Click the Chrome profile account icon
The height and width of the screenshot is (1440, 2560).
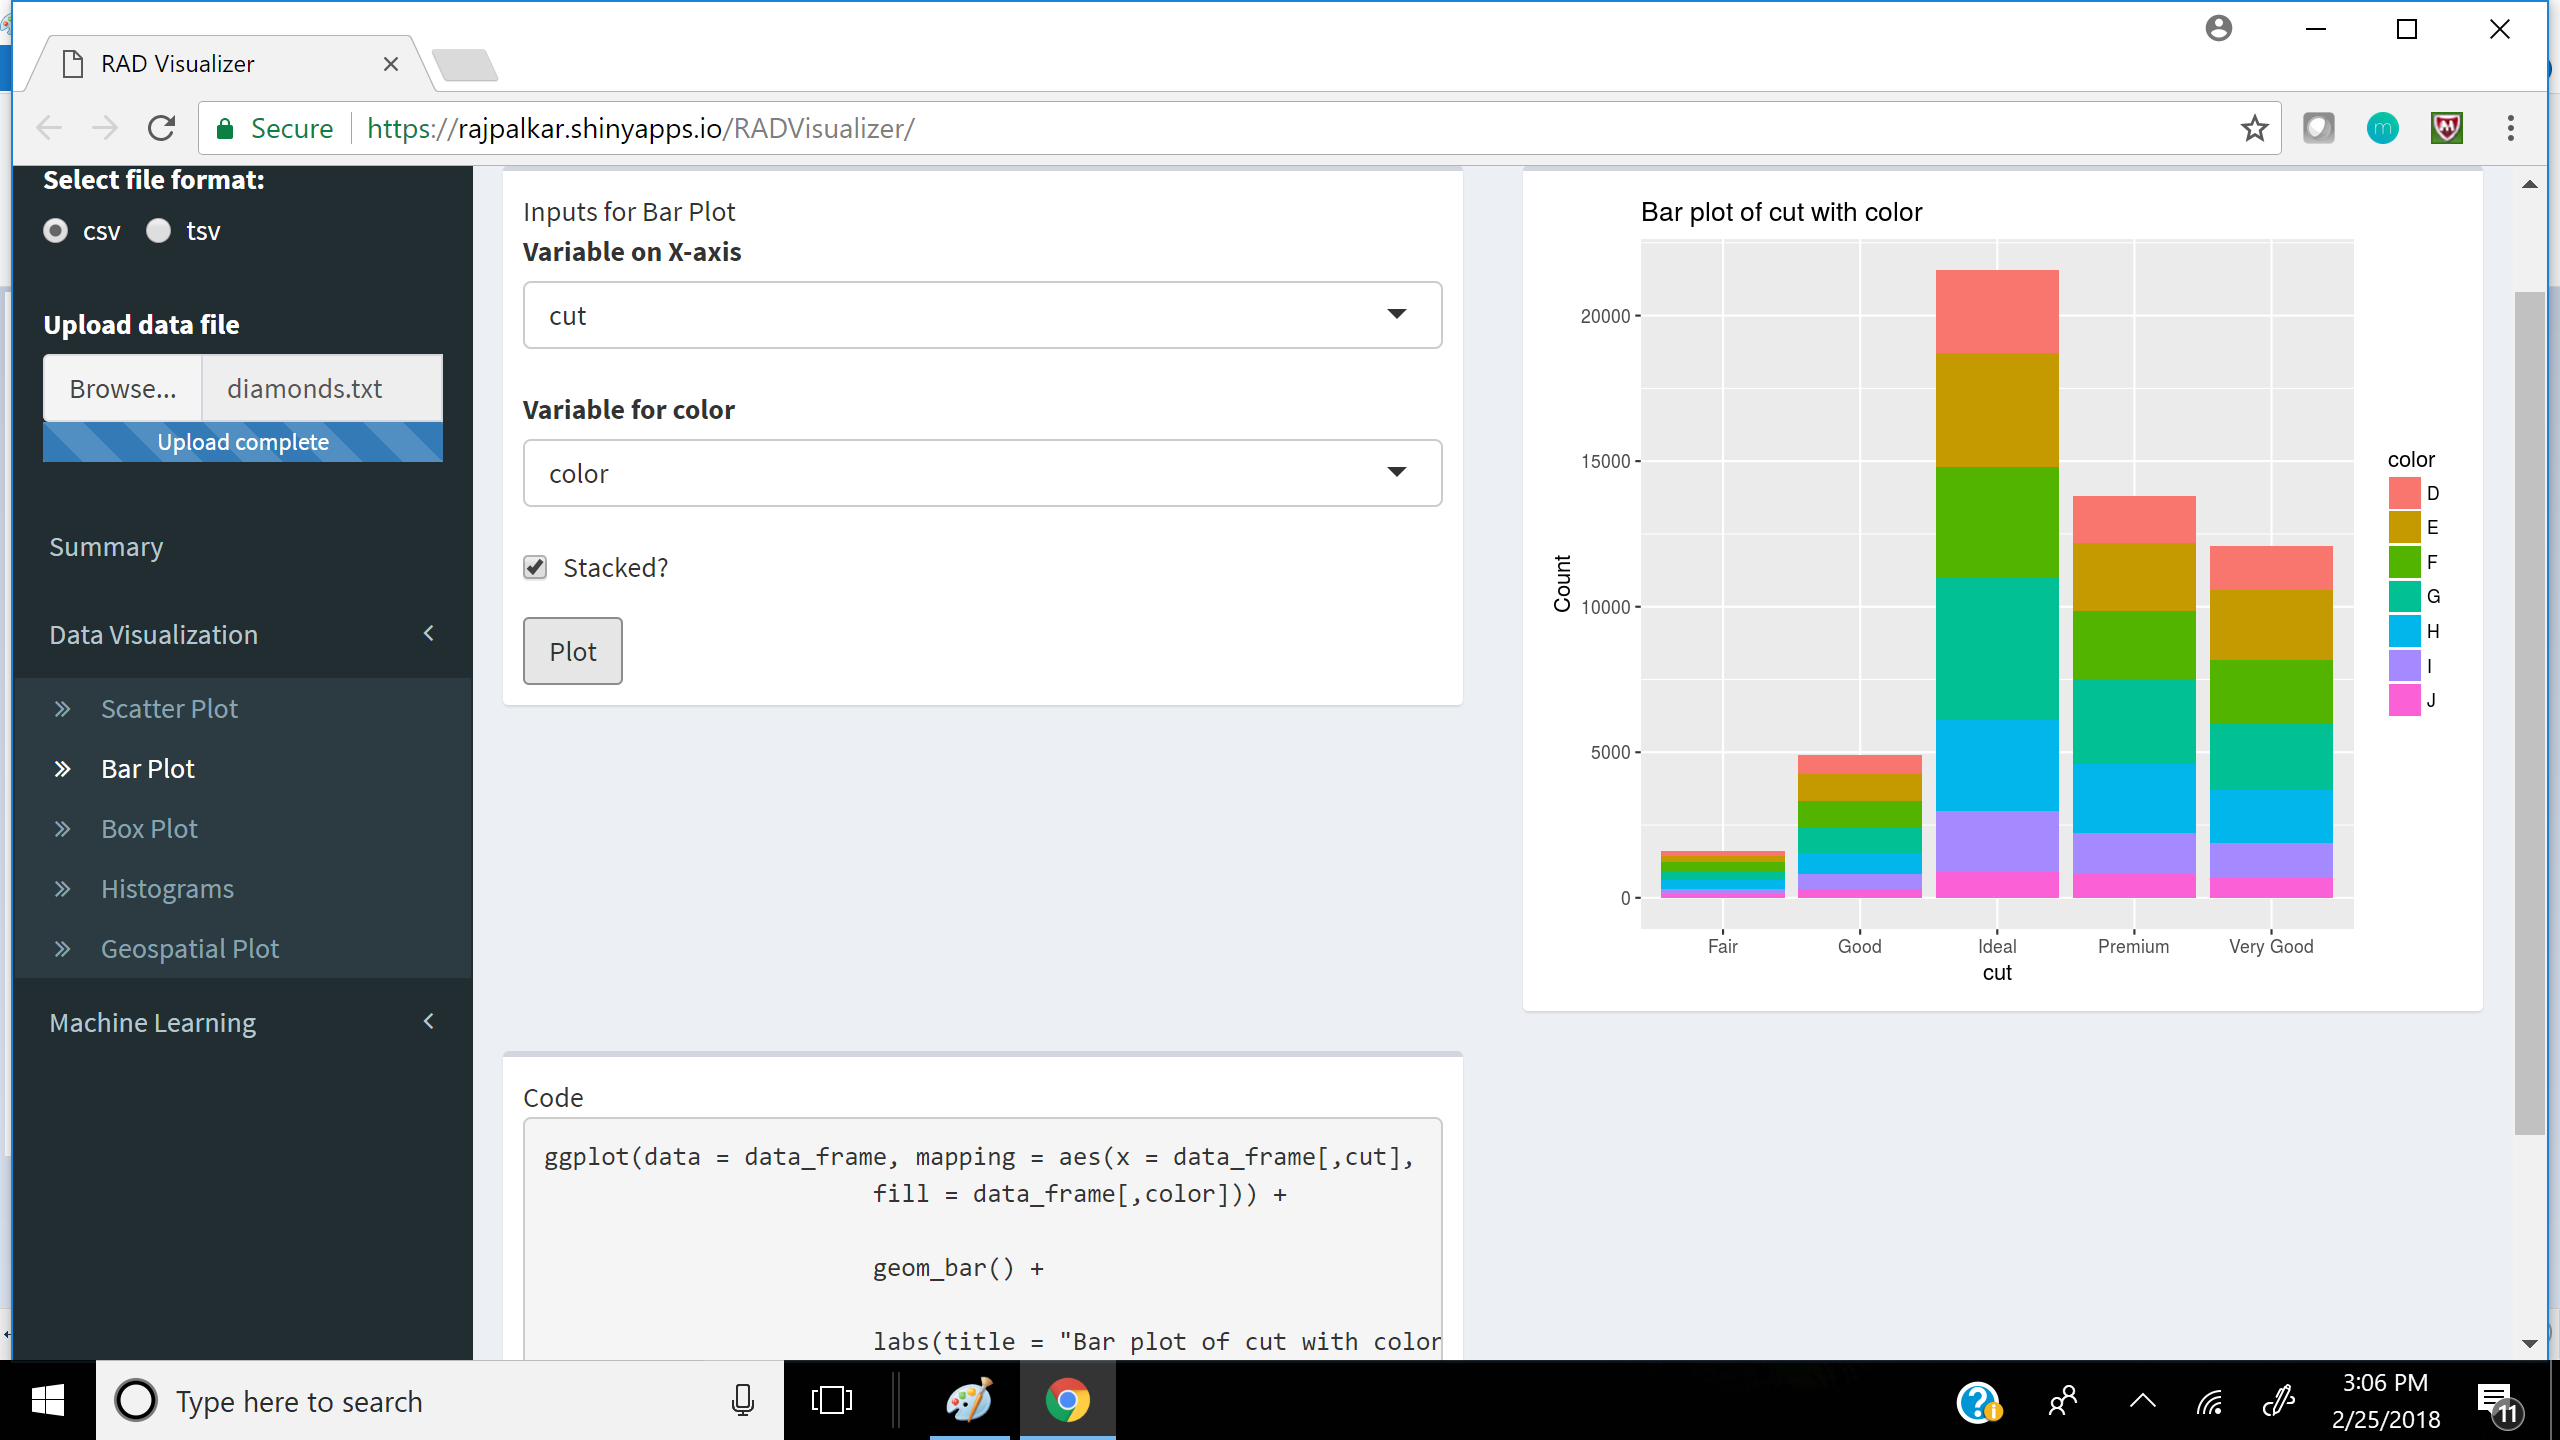tap(2218, 29)
